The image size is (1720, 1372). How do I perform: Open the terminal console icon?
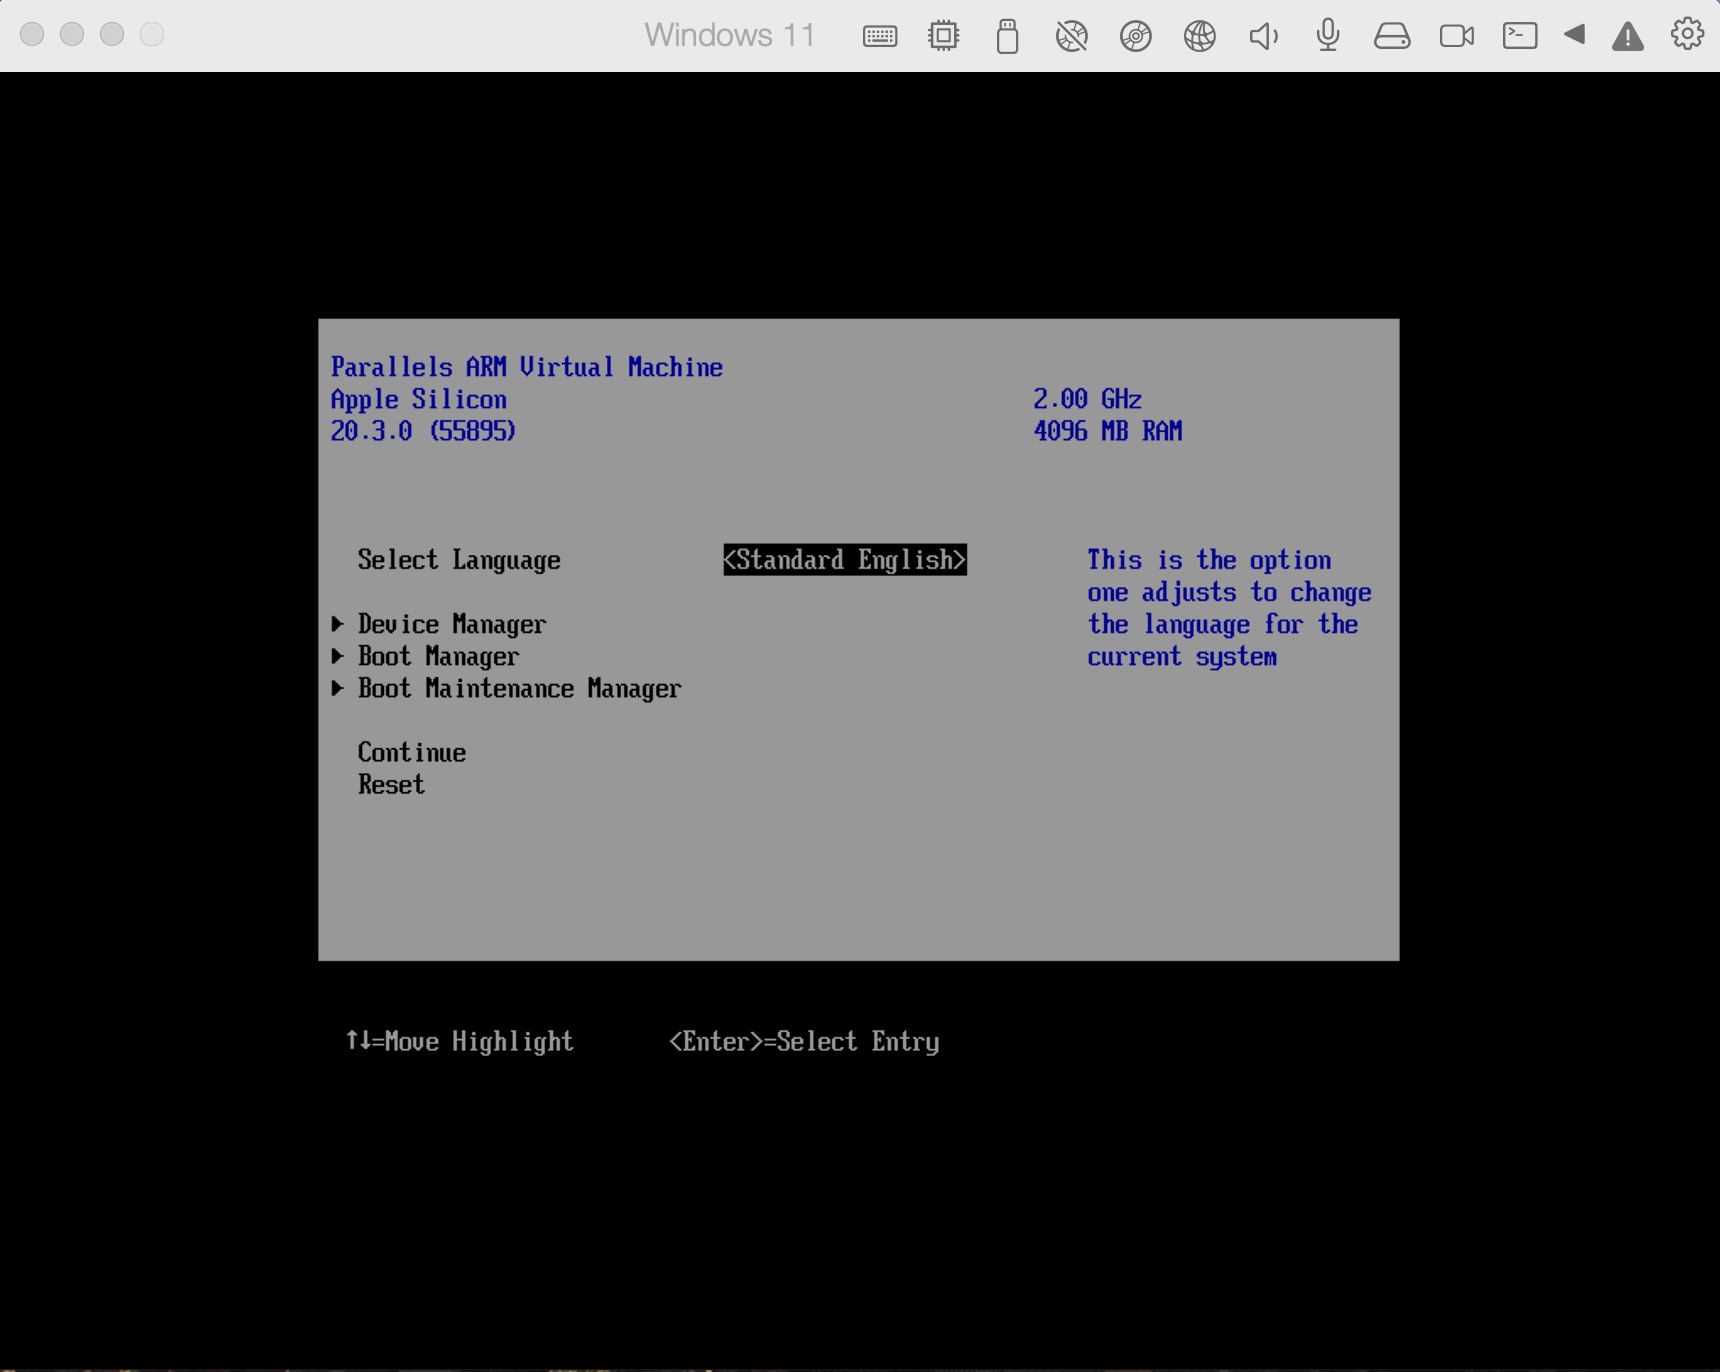1520,36
